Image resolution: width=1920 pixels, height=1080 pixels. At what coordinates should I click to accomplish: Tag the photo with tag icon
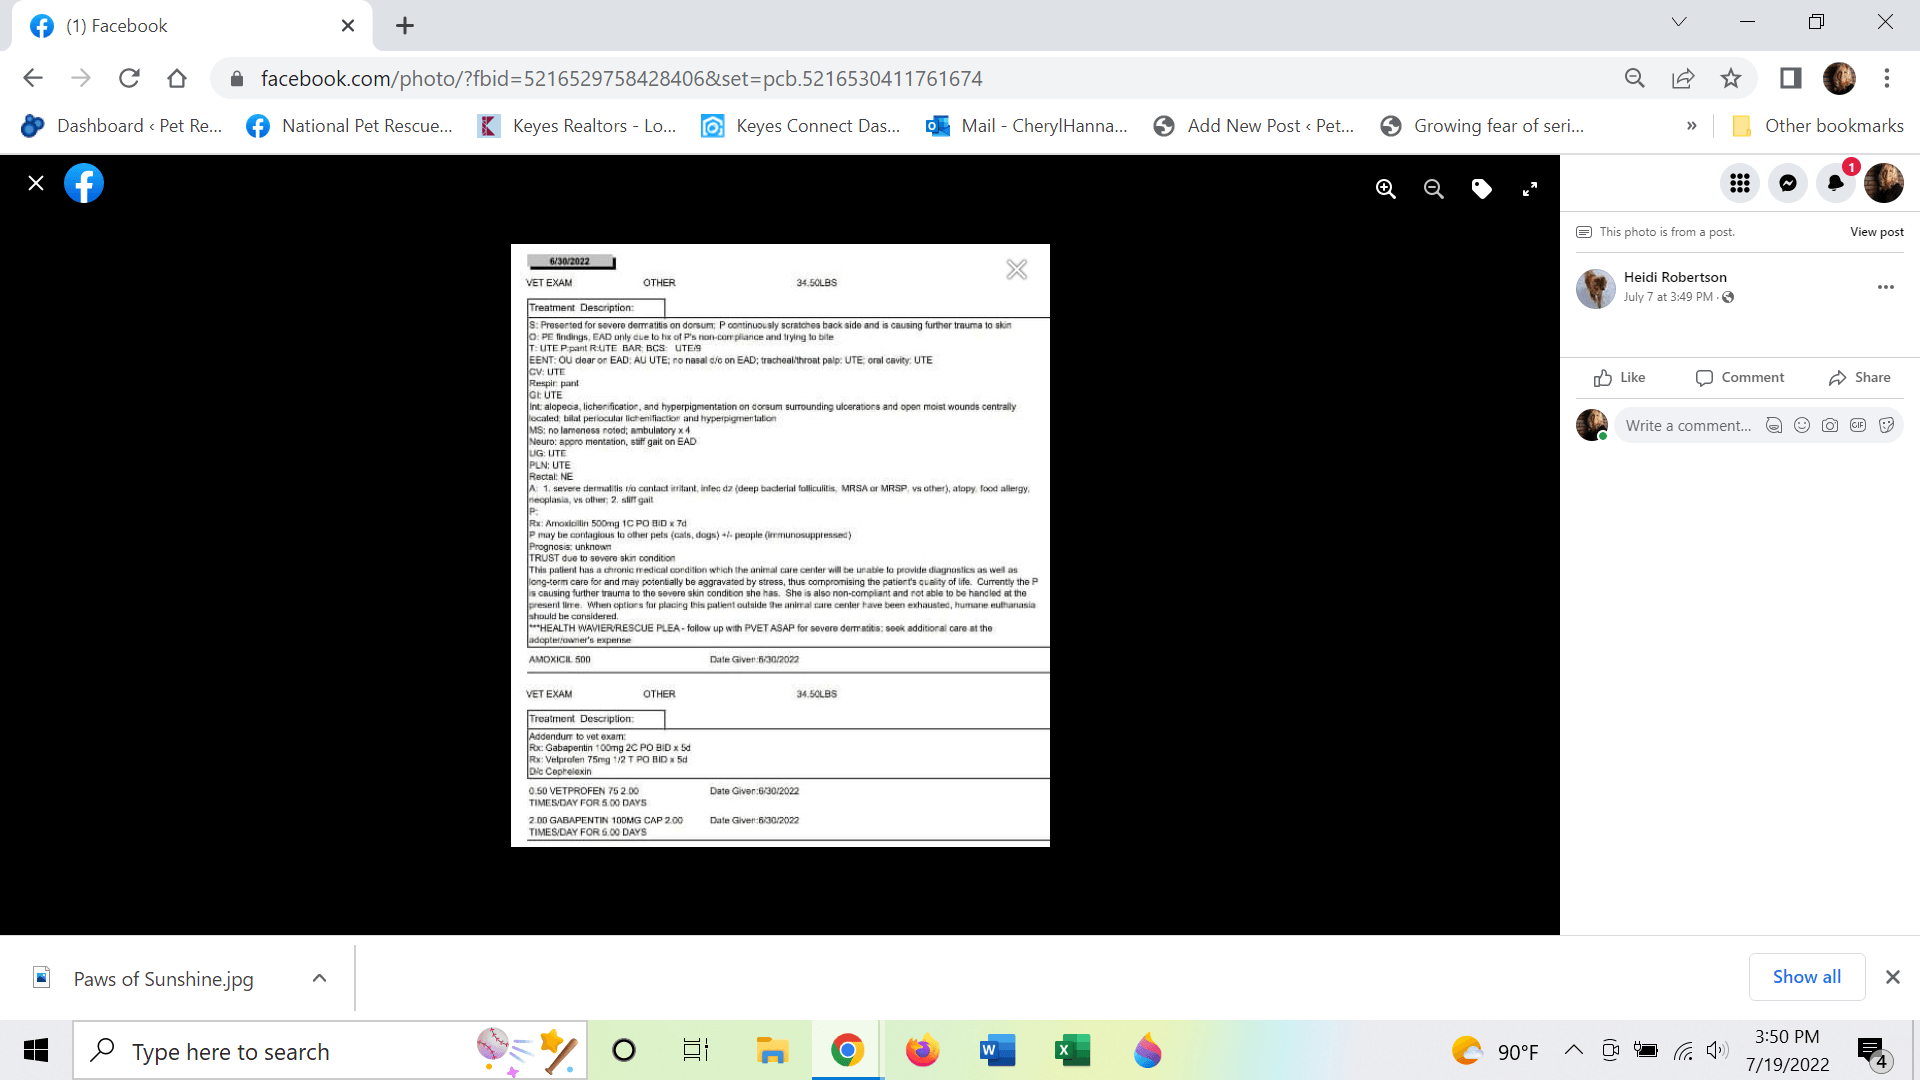click(1481, 189)
